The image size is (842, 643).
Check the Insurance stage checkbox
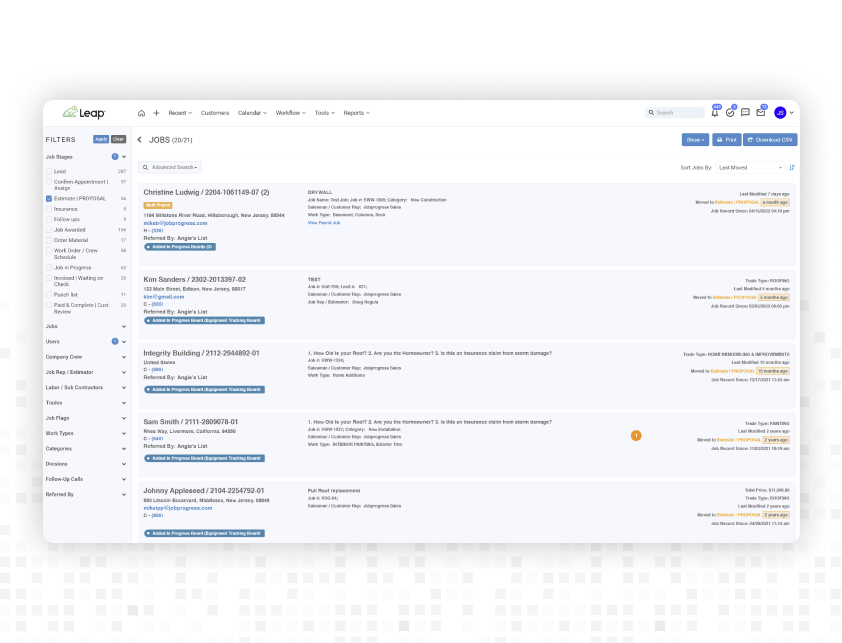[49, 209]
